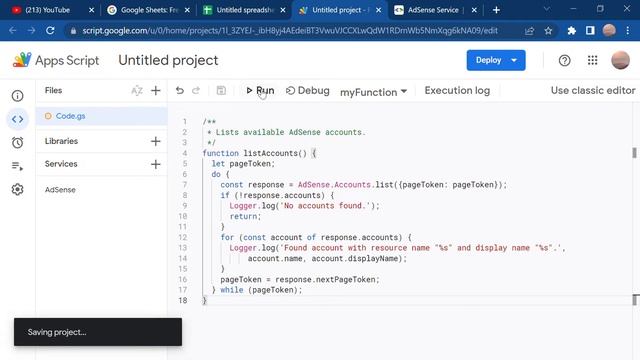Screen dimensions: 640x360
Task: Add a service with plus icon
Action: 156,164
